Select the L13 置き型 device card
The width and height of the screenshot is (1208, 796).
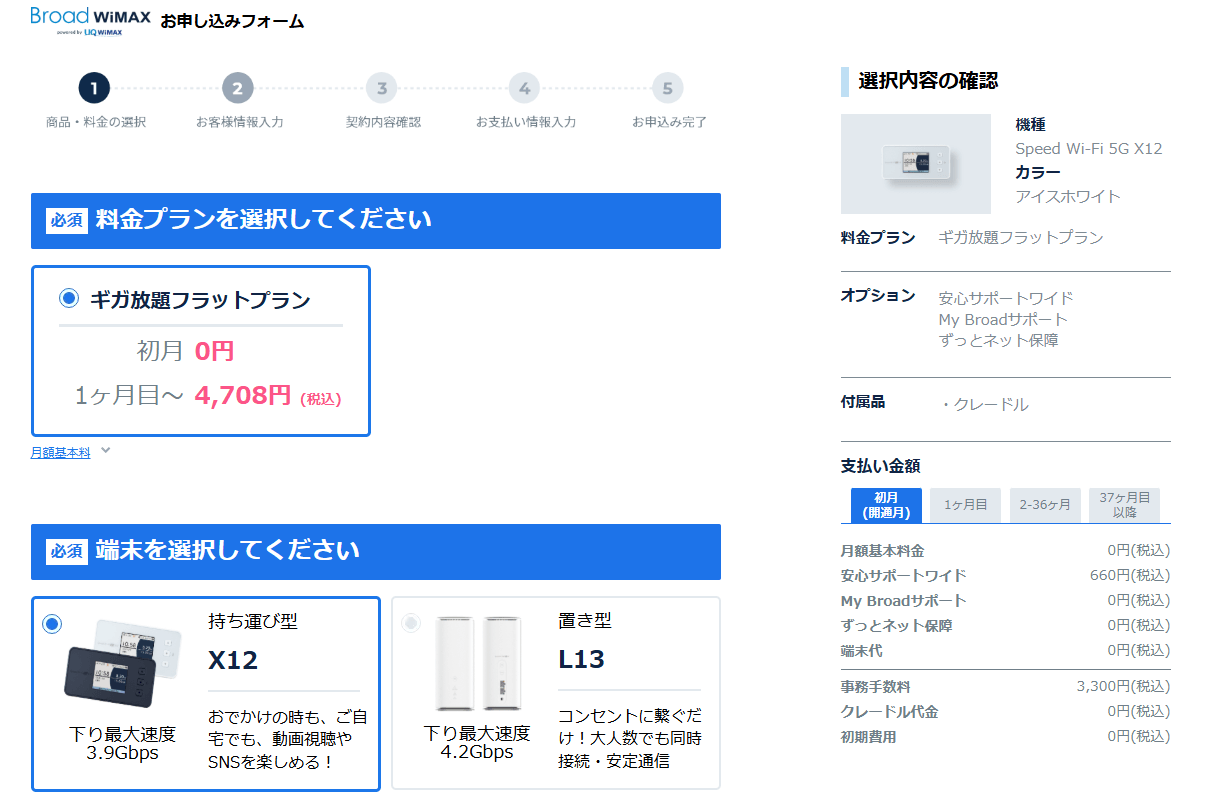click(x=553, y=692)
